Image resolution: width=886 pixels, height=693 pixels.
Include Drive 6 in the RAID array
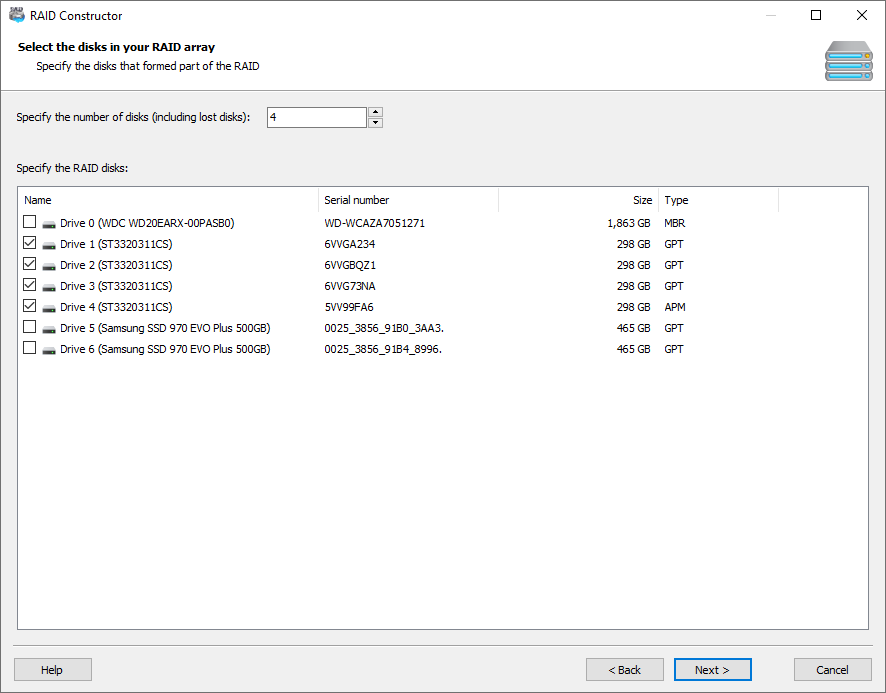coord(29,348)
